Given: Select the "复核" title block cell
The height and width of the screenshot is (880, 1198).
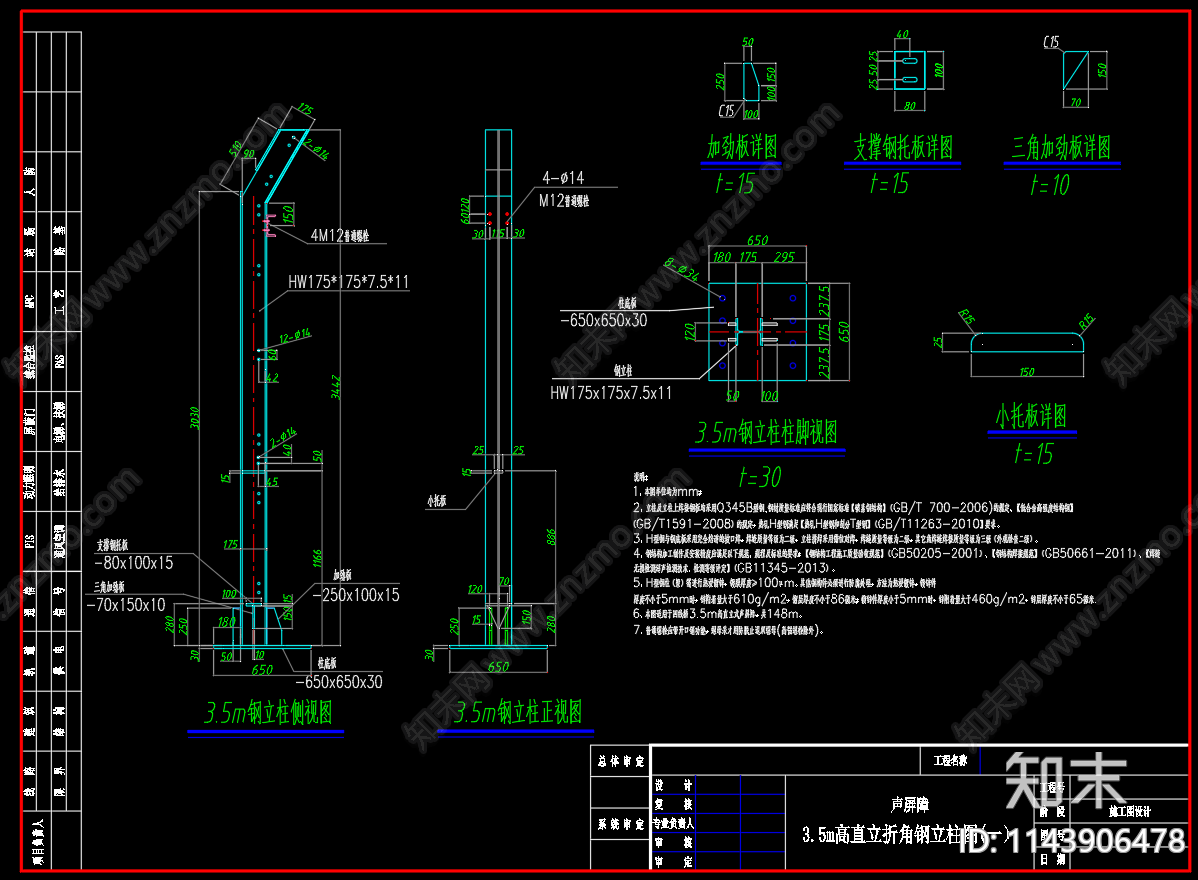Looking at the screenshot, I should 673,804.
